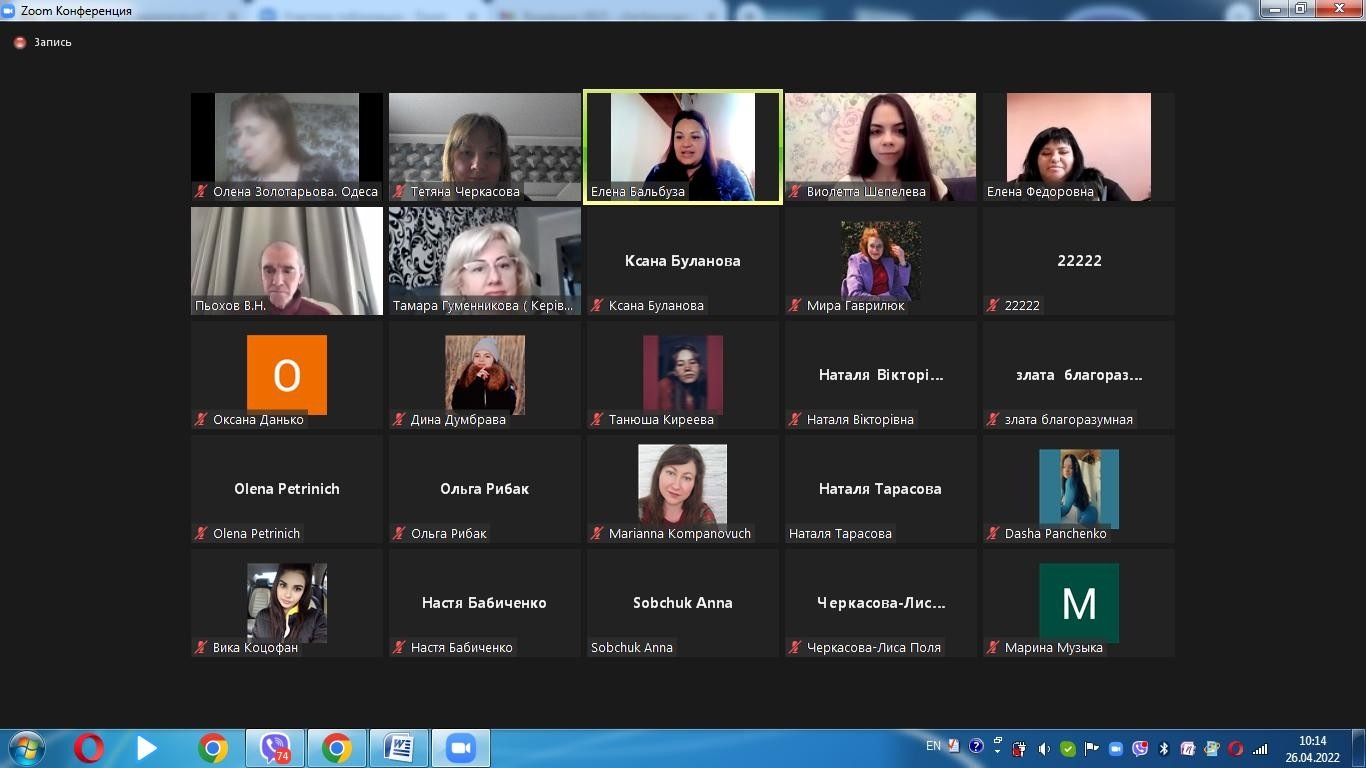Select Елена Бальбуза highlighted speaker video tile

pyautogui.click(x=682, y=146)
